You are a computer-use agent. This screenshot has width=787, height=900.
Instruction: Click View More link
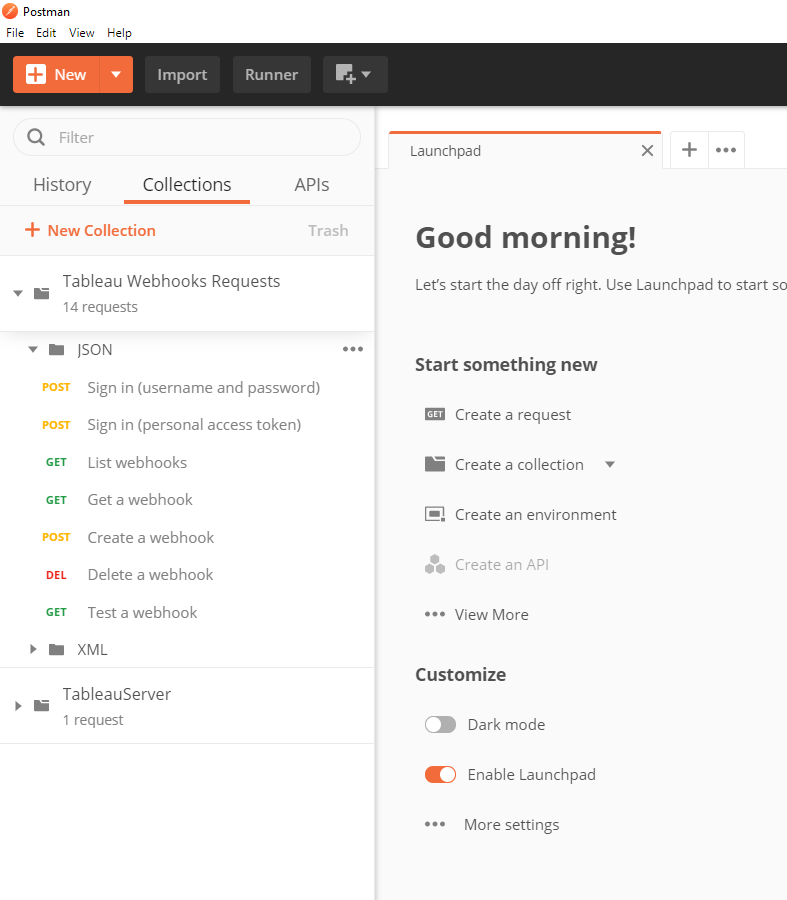(491, 614)
